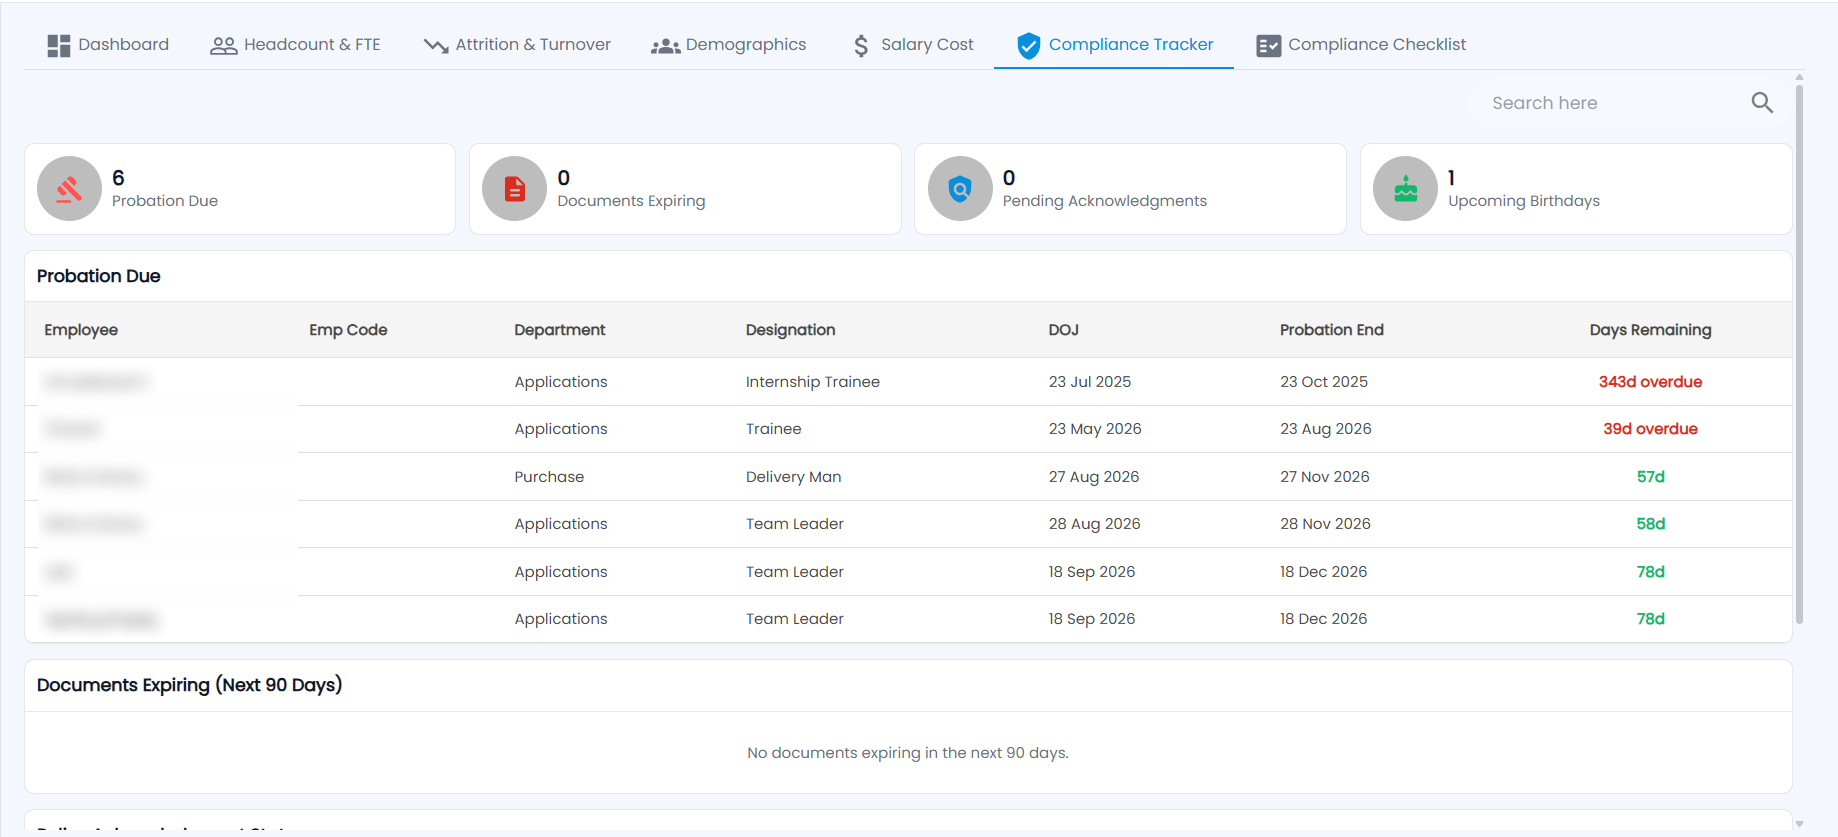Switch to Headcount & FTE tab
Screen dimensions: 1838x837
tap(295, 45)
